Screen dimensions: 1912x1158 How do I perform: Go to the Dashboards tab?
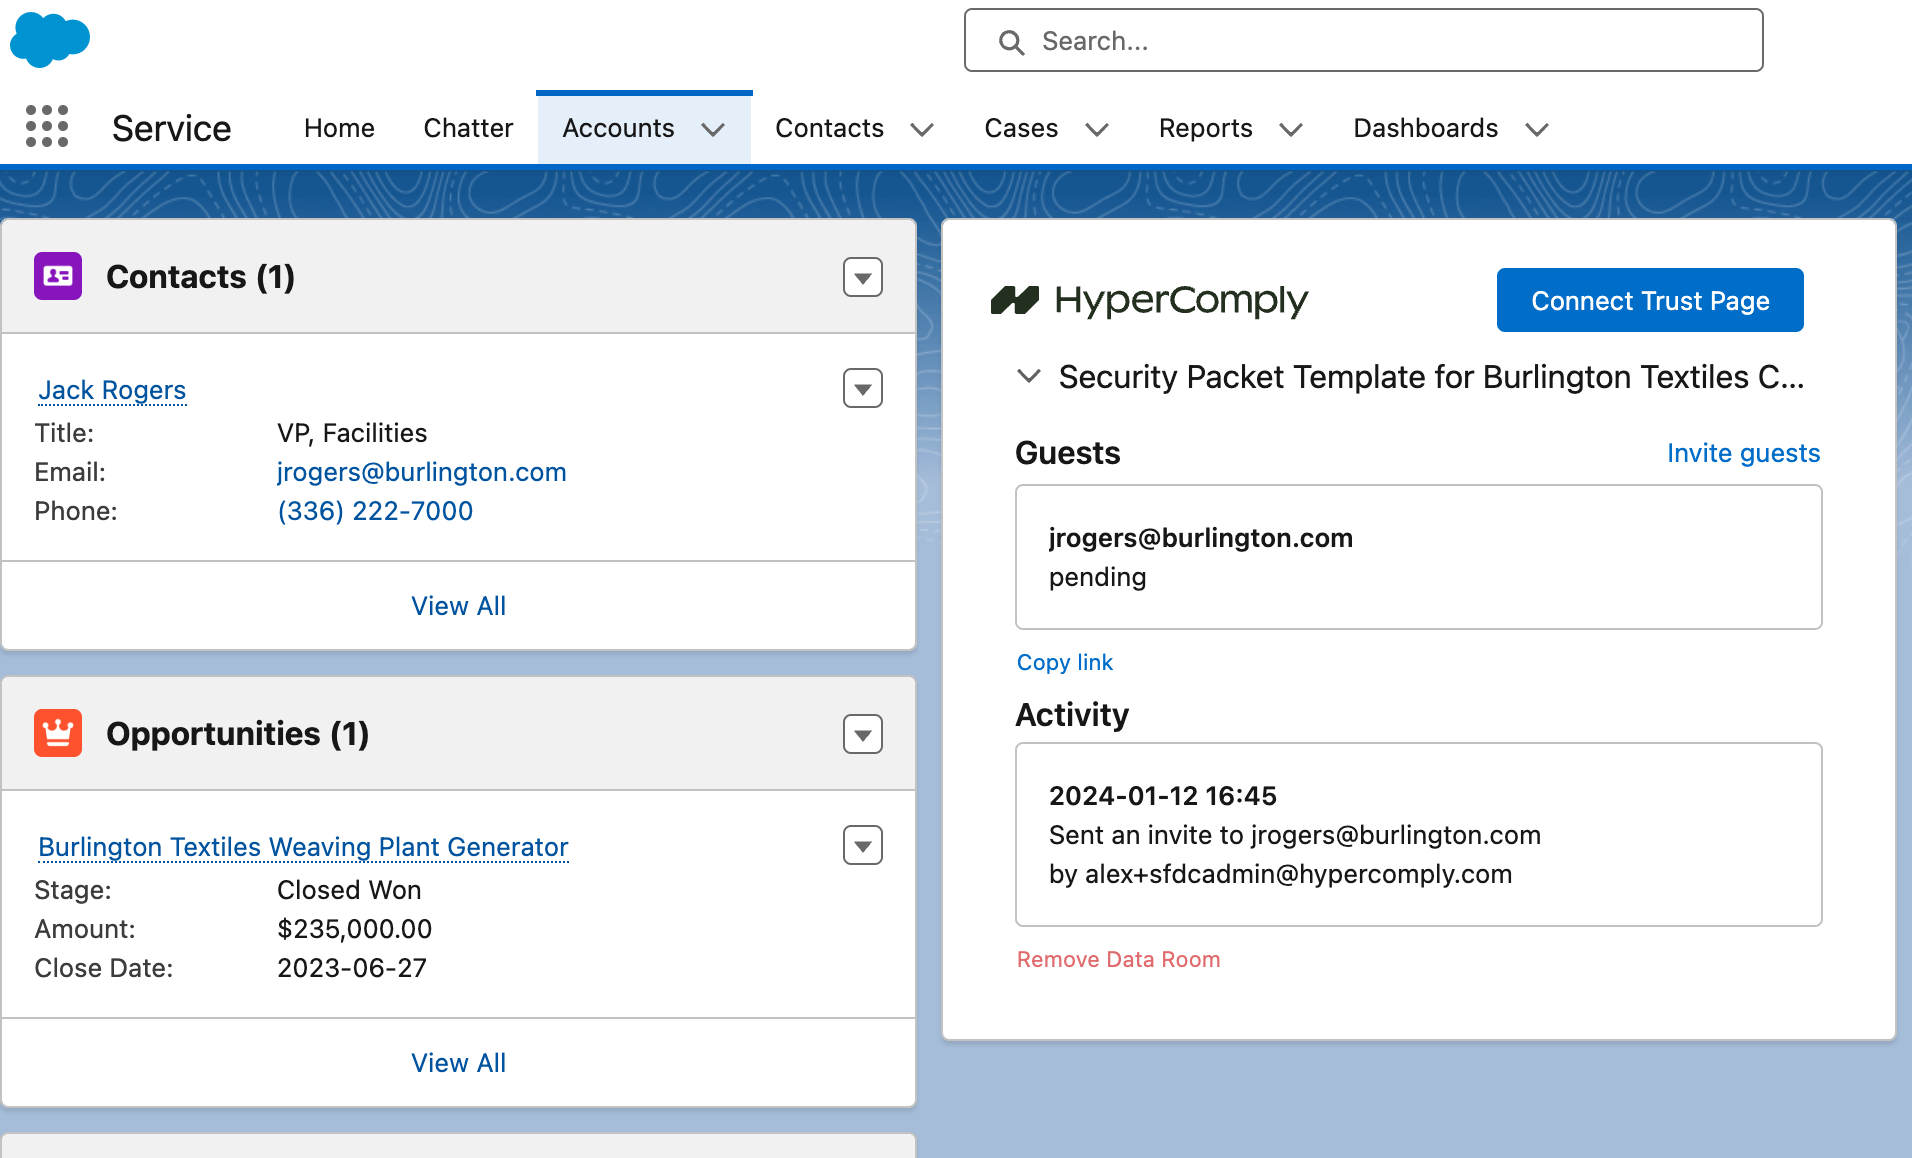pos(1425,128)
